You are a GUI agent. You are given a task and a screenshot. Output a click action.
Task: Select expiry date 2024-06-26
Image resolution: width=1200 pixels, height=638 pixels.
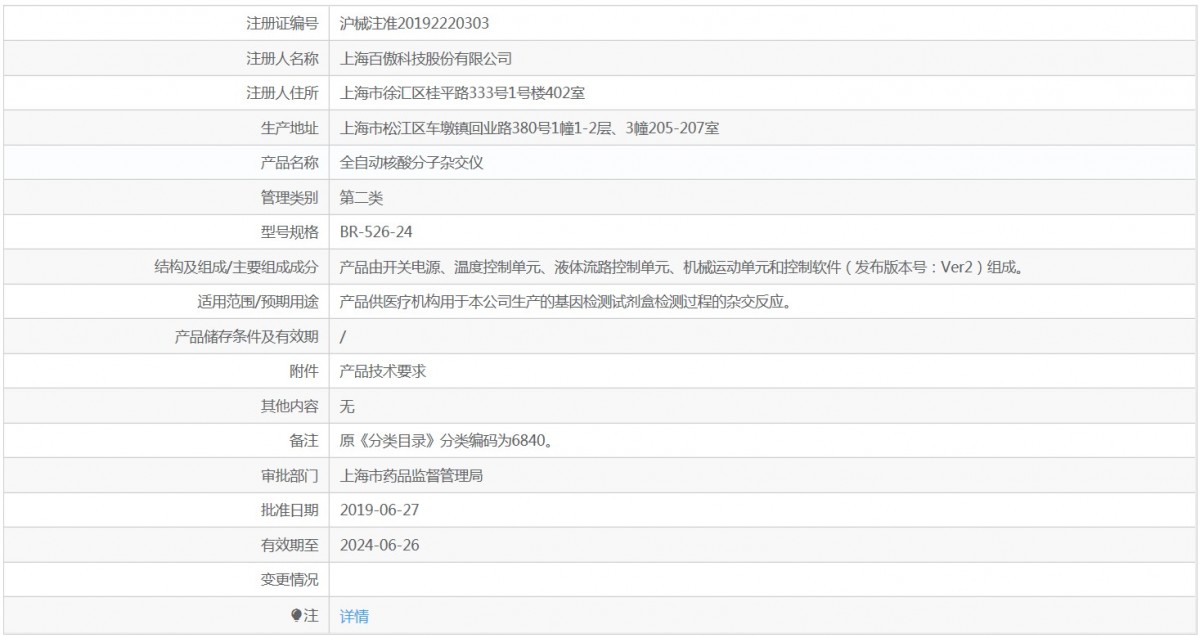pyautogui.click(x=378, y=546)
